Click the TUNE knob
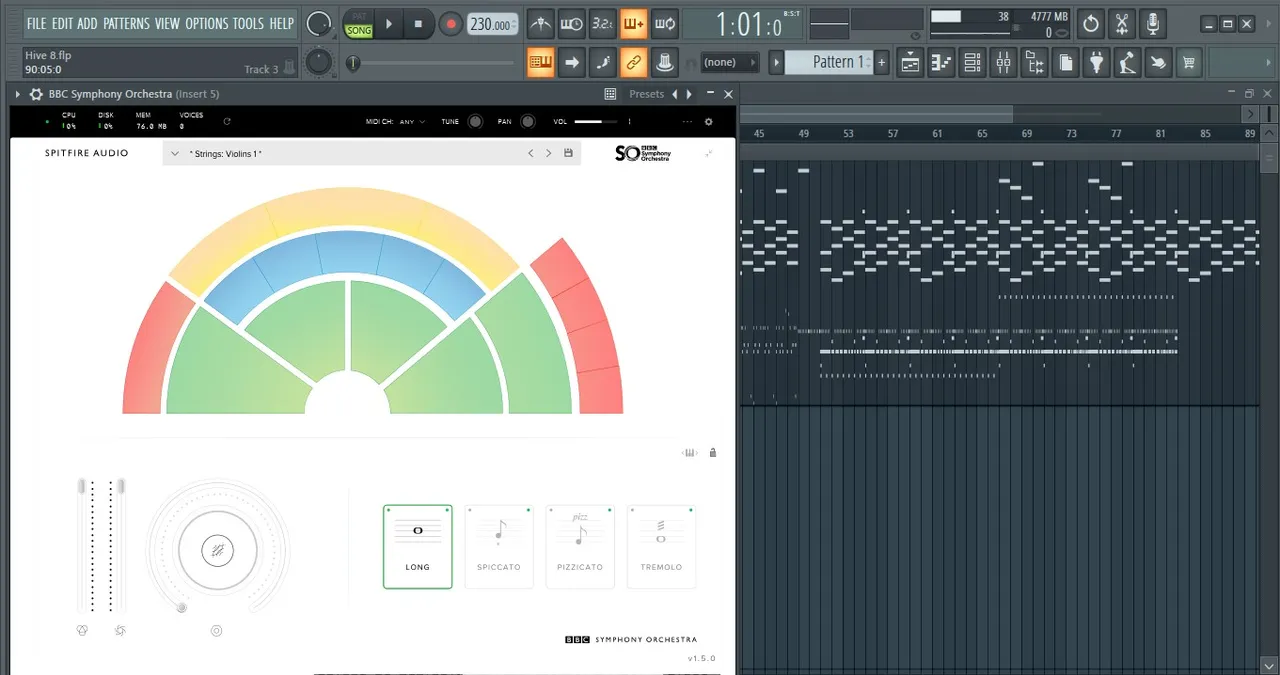The width and height of the screenshot is (1280, 675). click(x=475, y=122)
